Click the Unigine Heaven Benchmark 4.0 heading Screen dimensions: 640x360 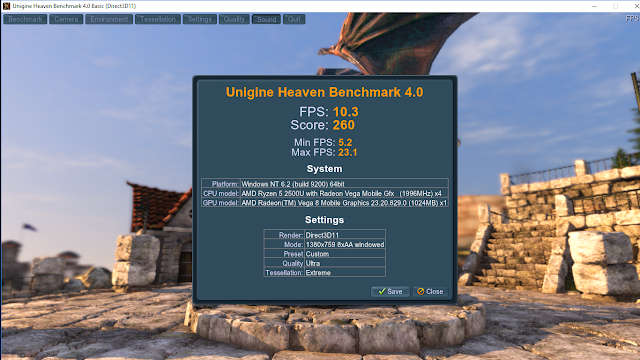[324, 92]
